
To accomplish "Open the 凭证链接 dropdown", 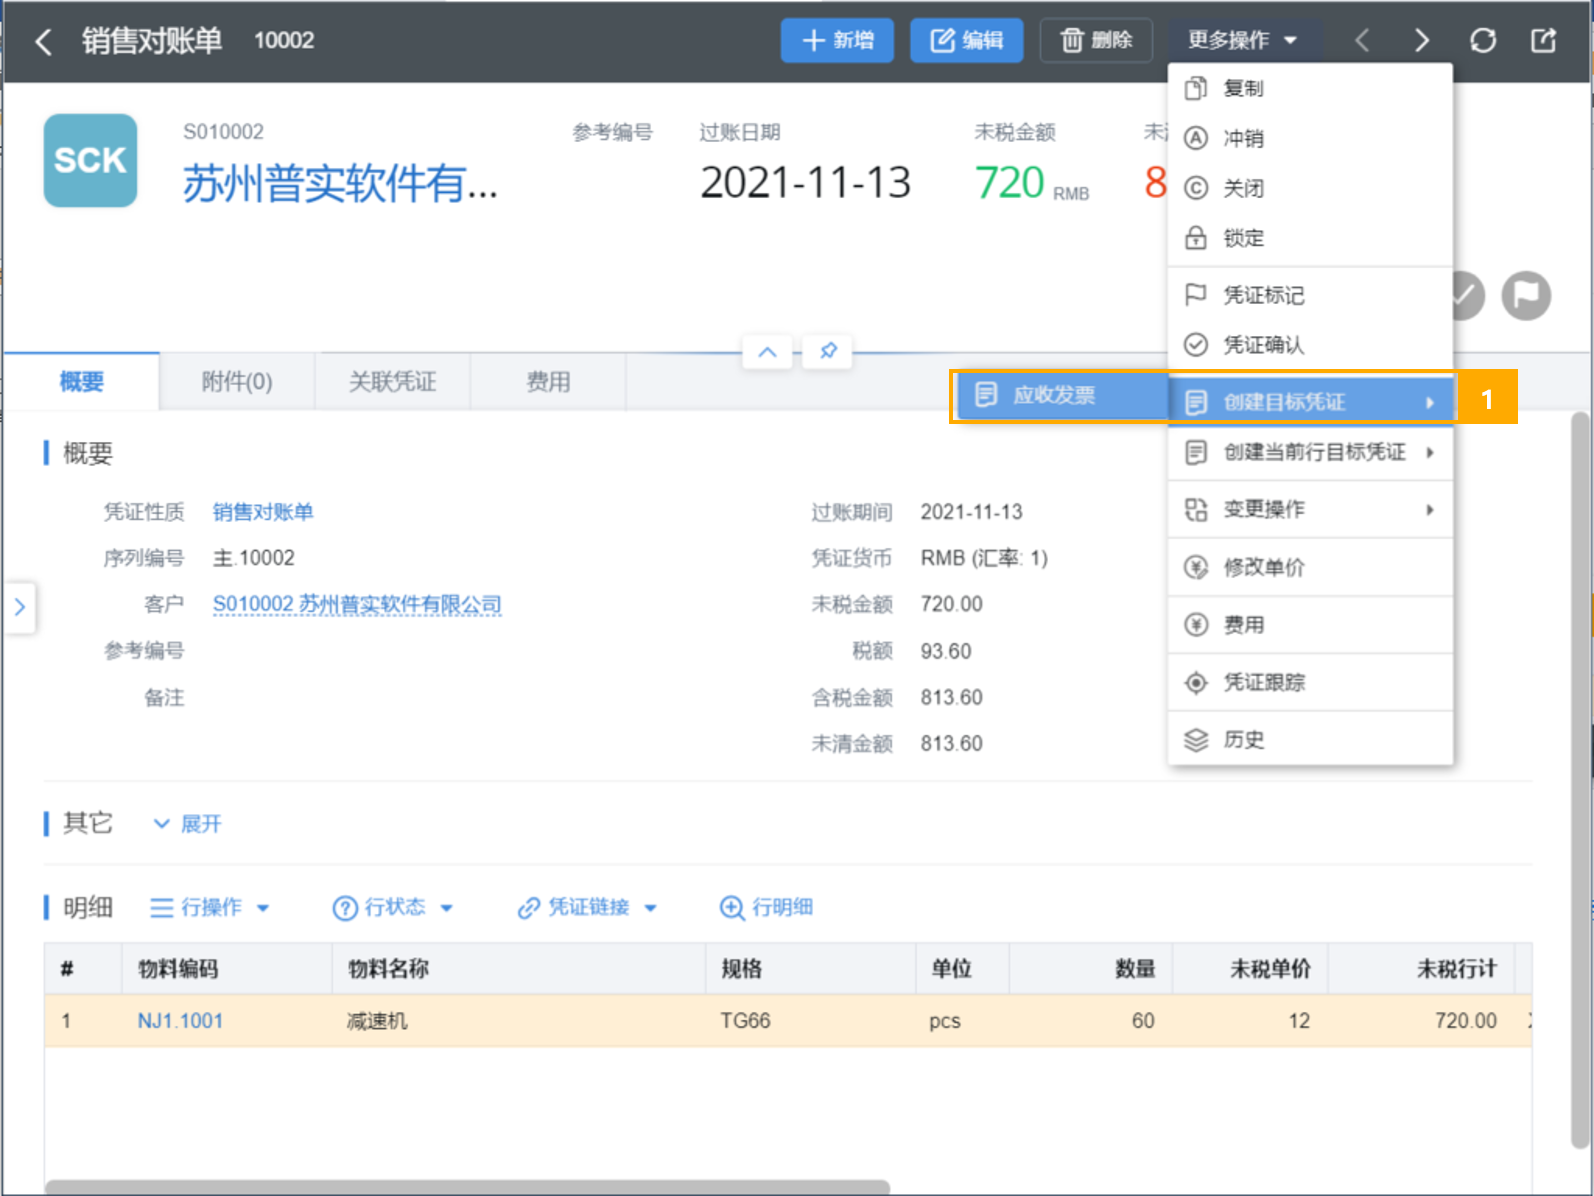I will click(587, 907).
